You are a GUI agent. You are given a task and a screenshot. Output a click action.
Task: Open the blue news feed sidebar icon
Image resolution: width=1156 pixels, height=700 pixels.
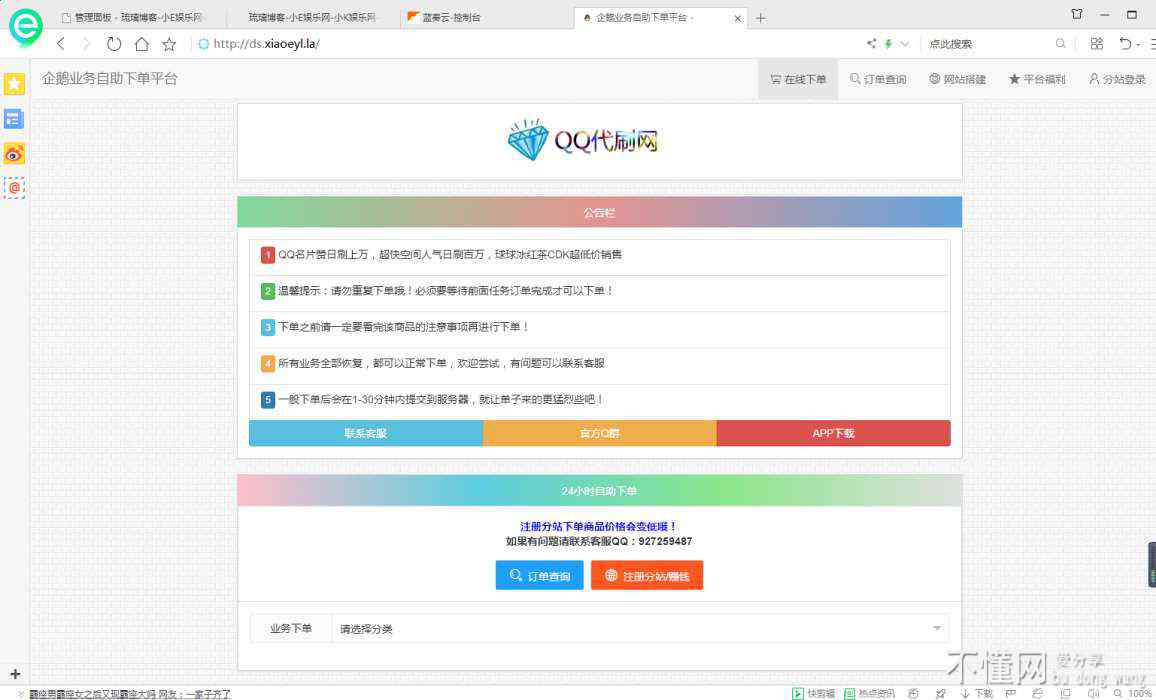point(14,119)
